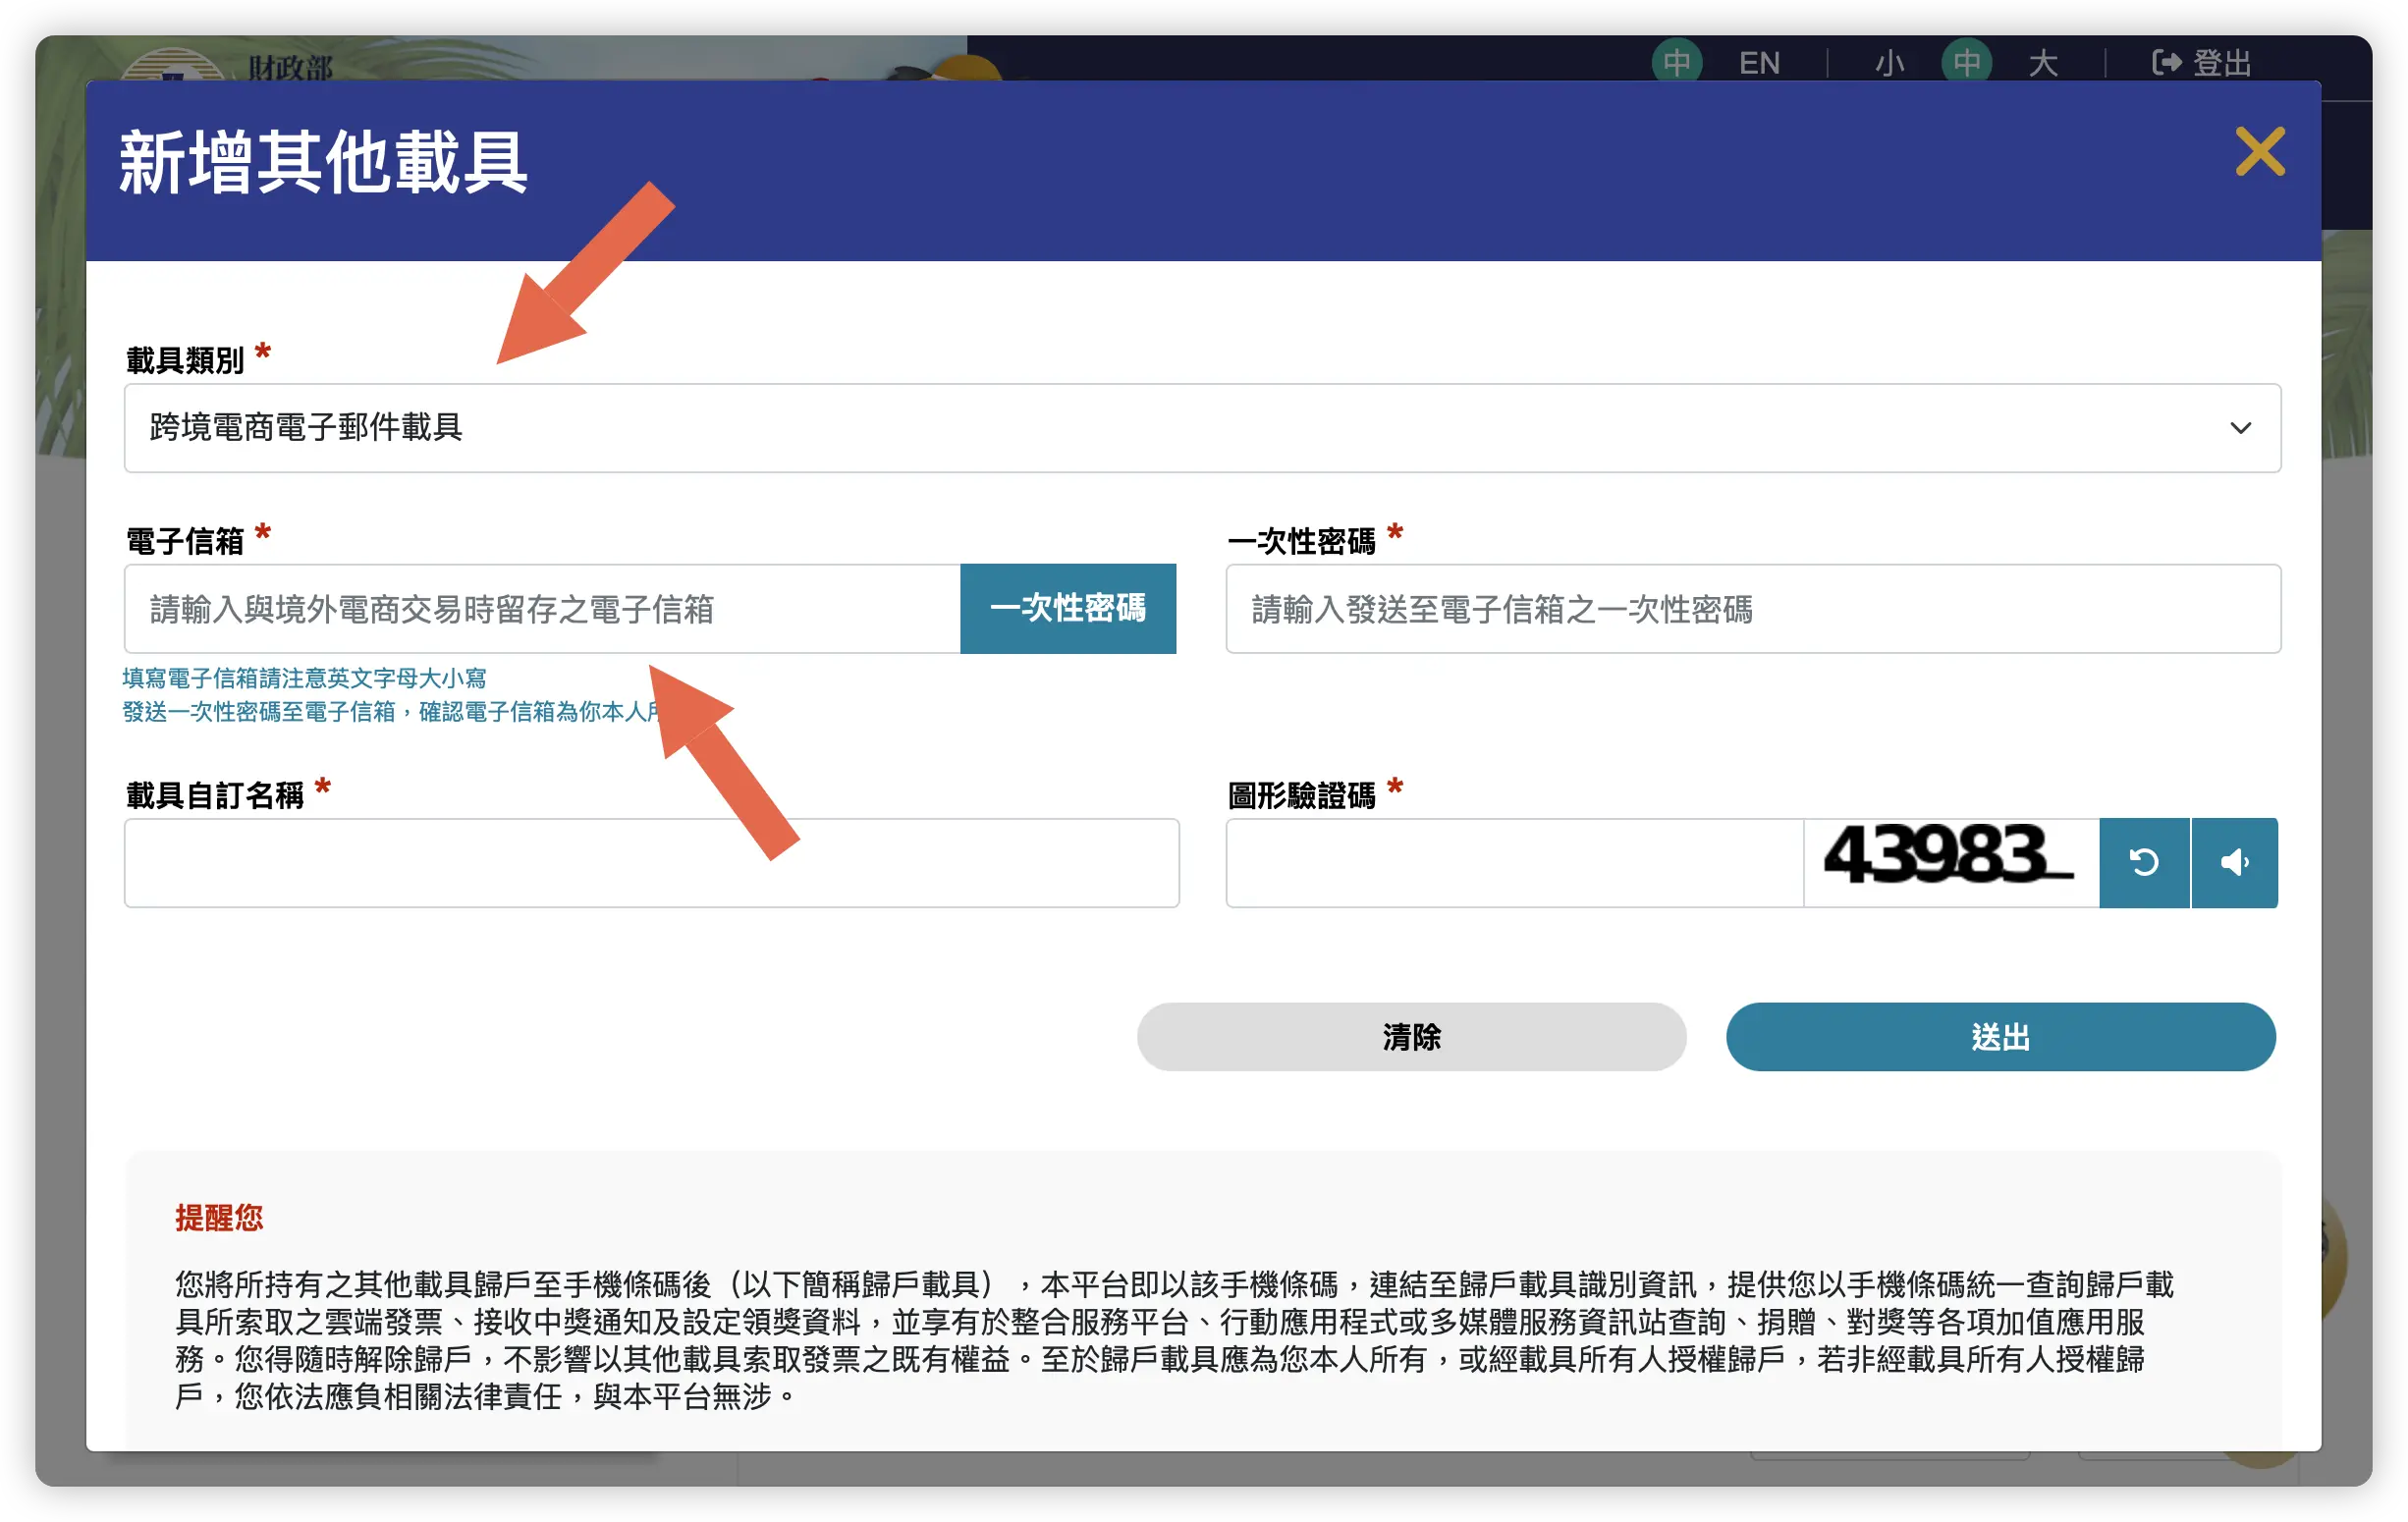This screenshot has width=2408, height=1522.
Task: Send one-time code via 一次性密碼 button
Action: [1068, 609]
